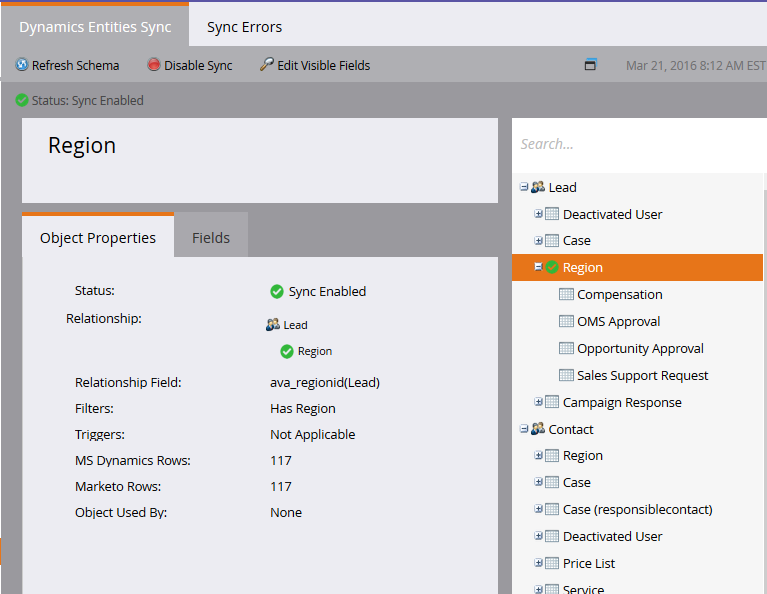The width and height of the screenshot is (767, 594).
Task: Click the Contact label in entity tree
Action: (x=571, y=429)
